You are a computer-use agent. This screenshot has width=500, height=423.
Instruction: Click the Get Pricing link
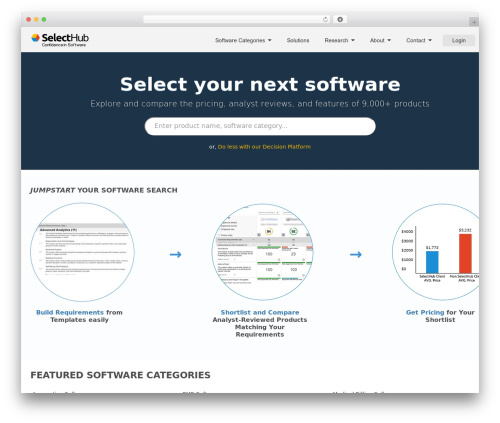tap(425, 312)
